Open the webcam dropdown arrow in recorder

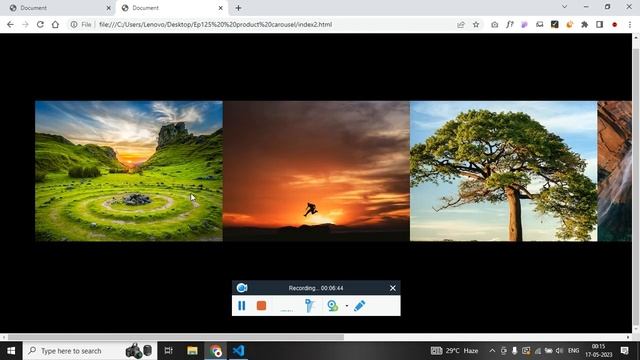coord(347,306)
